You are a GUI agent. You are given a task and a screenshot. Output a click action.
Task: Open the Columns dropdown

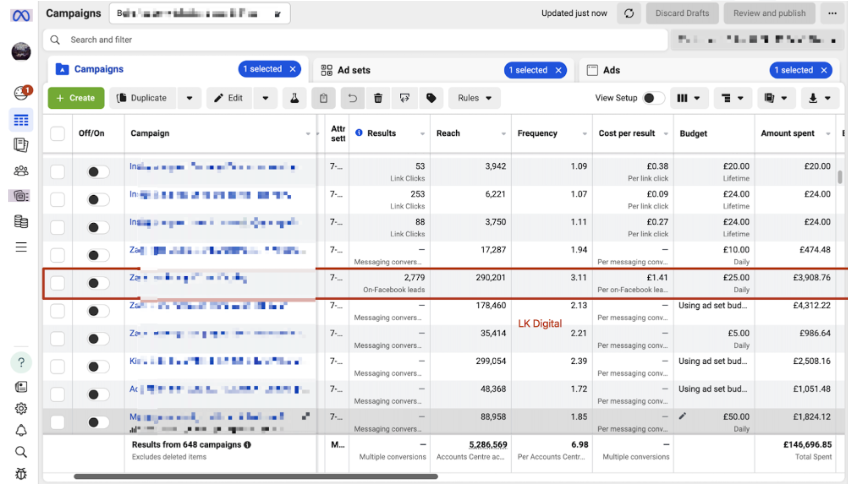tap(688, 98)
